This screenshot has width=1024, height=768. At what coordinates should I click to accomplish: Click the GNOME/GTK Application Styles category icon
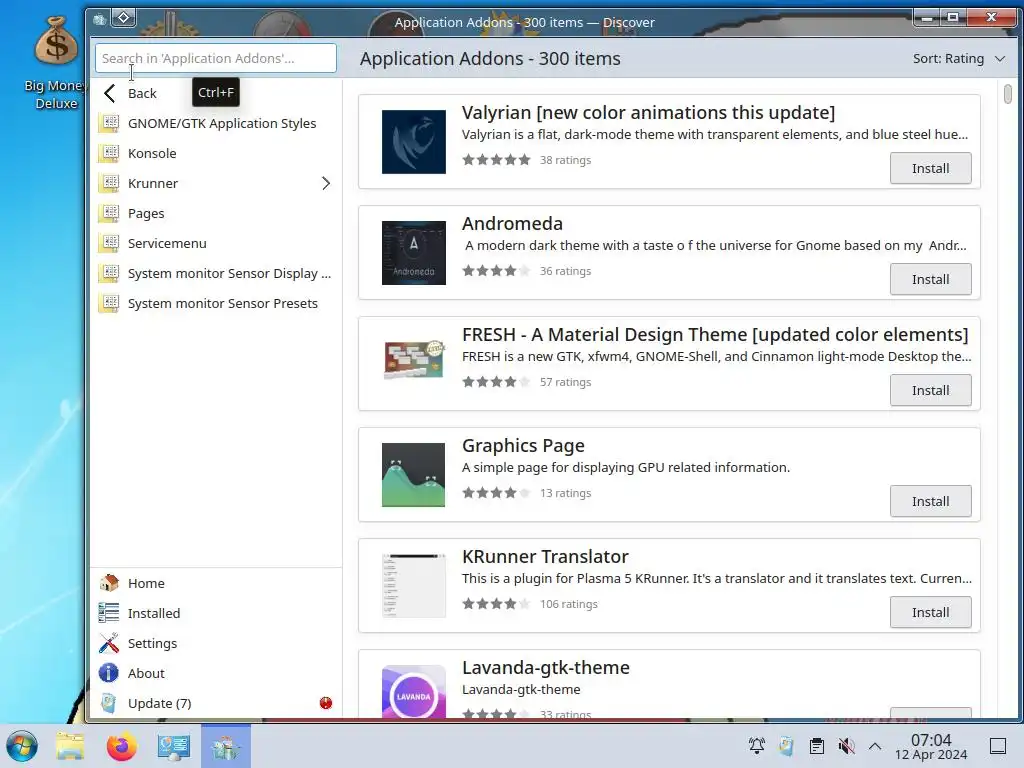pos(109,123)
